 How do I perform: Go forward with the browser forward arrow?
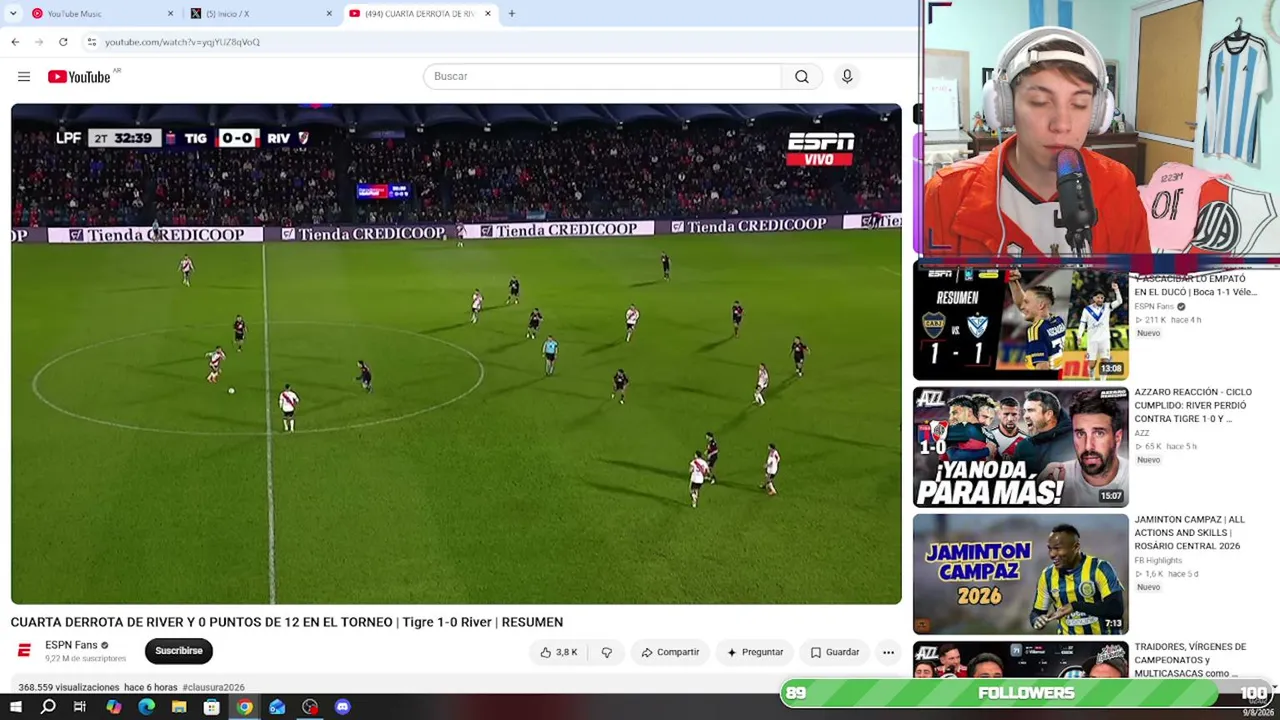(39, 42)
